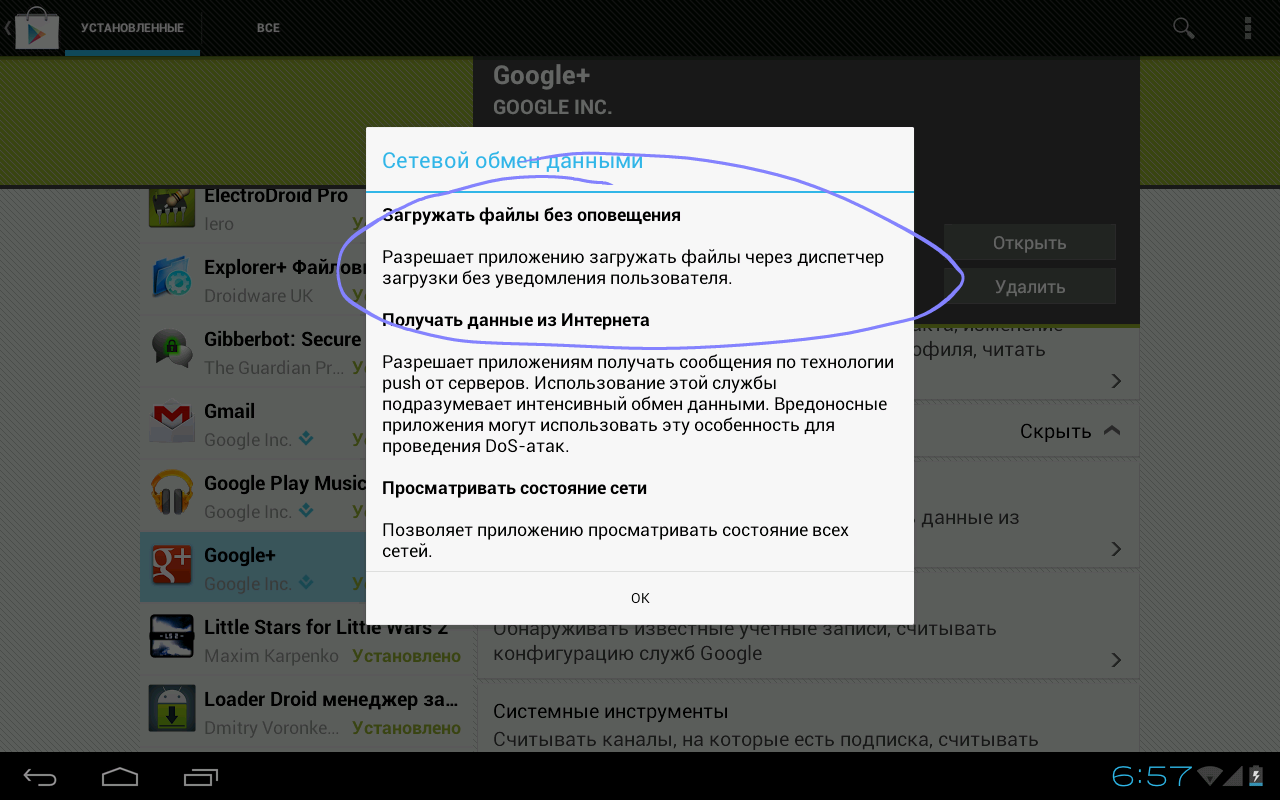Image resolution: width=1280 pixels, height=800 pixels.
Task: Tap the Little Stars for Little Wars icon
Action: (172, 638)
